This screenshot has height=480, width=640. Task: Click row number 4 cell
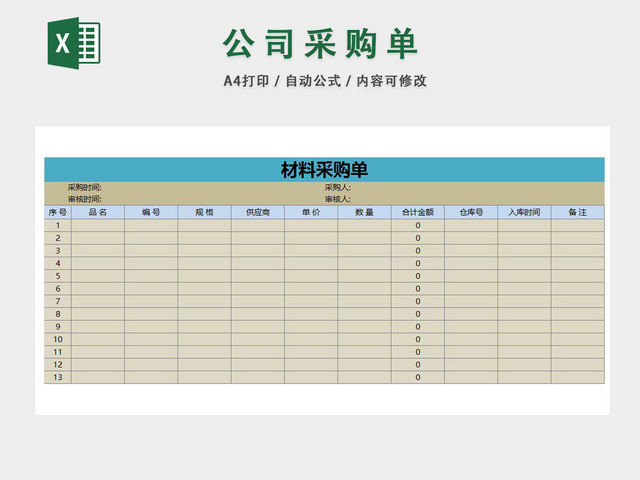pos(58,263)
